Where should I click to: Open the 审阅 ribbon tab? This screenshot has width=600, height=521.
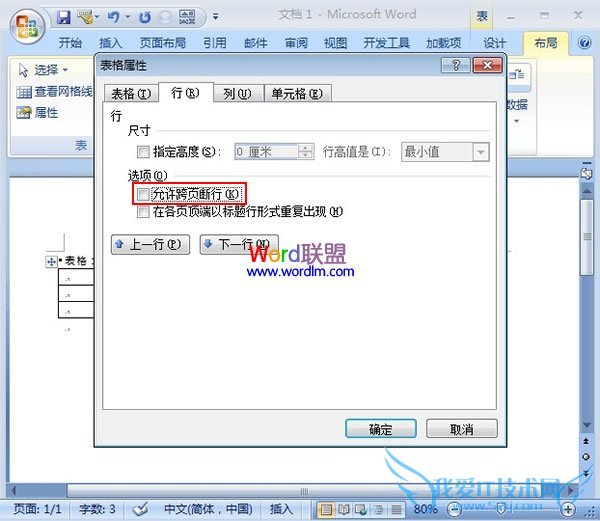click(x=296, y=42)
